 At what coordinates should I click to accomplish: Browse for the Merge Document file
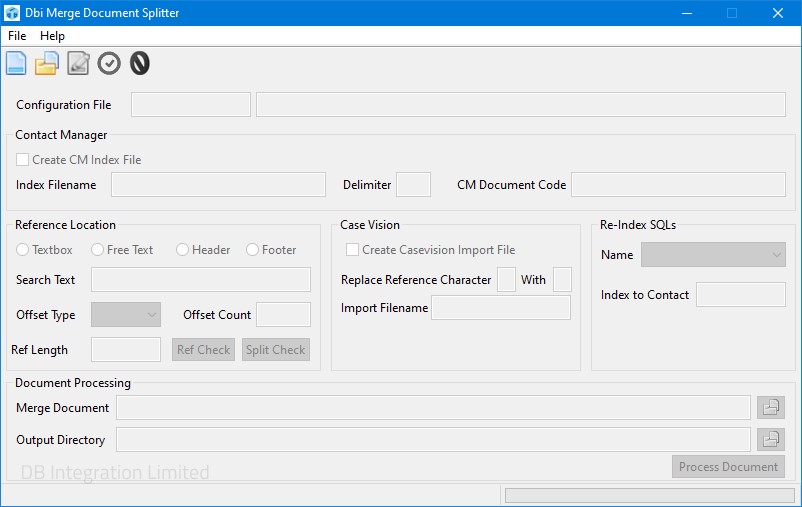point(771,407)
